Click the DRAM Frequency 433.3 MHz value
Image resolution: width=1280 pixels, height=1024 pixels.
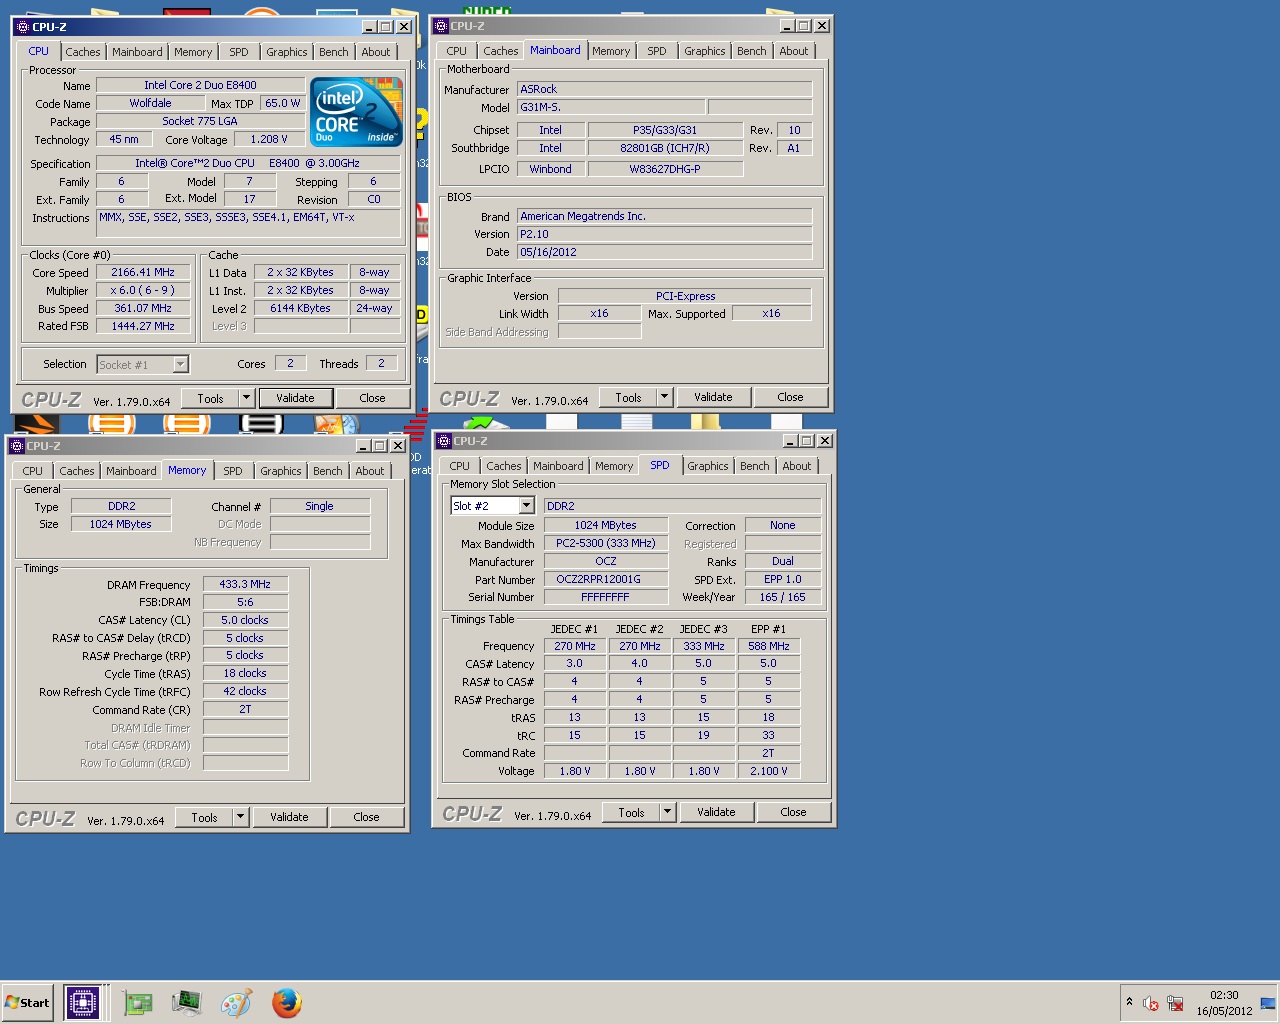(245, 584)
